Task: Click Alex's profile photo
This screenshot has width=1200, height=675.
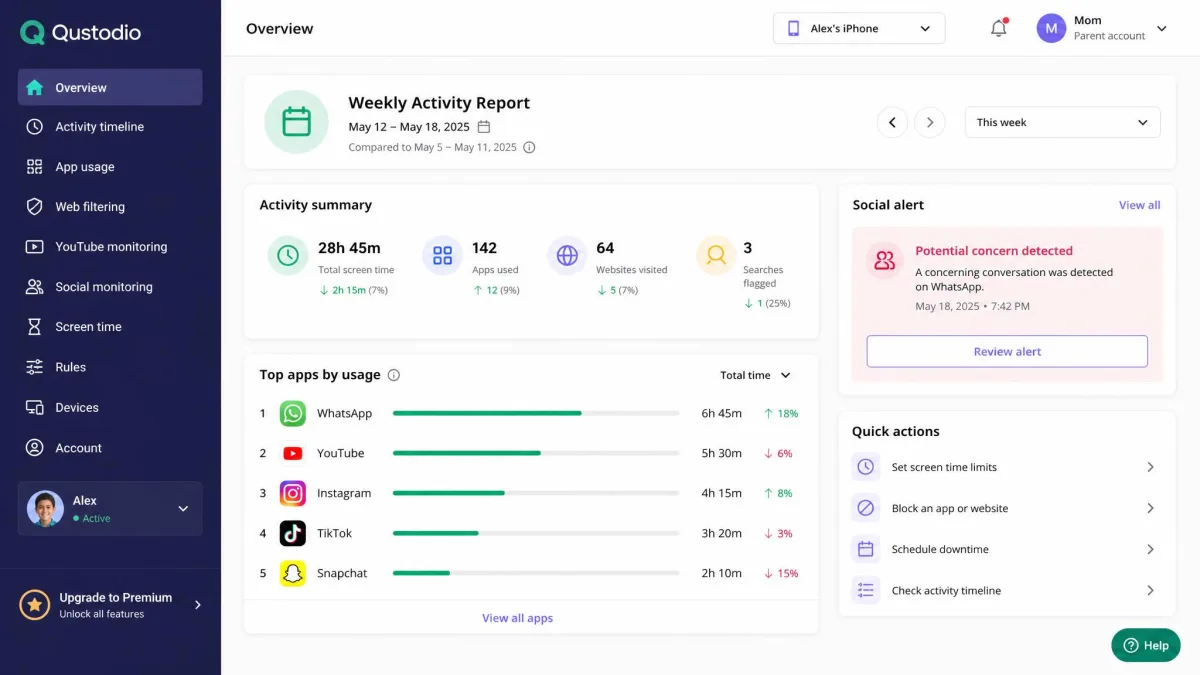Action: (45, 508)
